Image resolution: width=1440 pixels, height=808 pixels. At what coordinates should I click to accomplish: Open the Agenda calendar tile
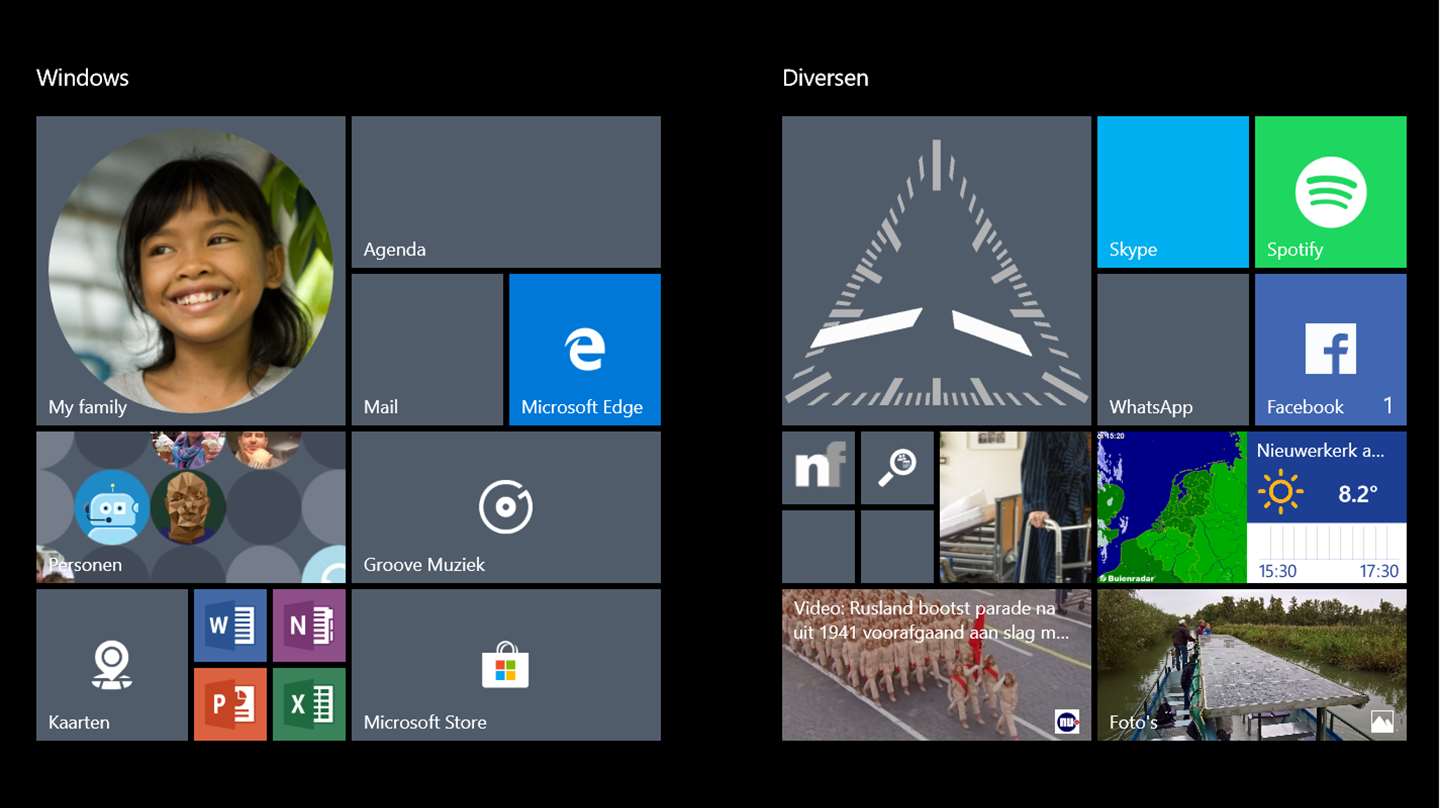[506, 192]
